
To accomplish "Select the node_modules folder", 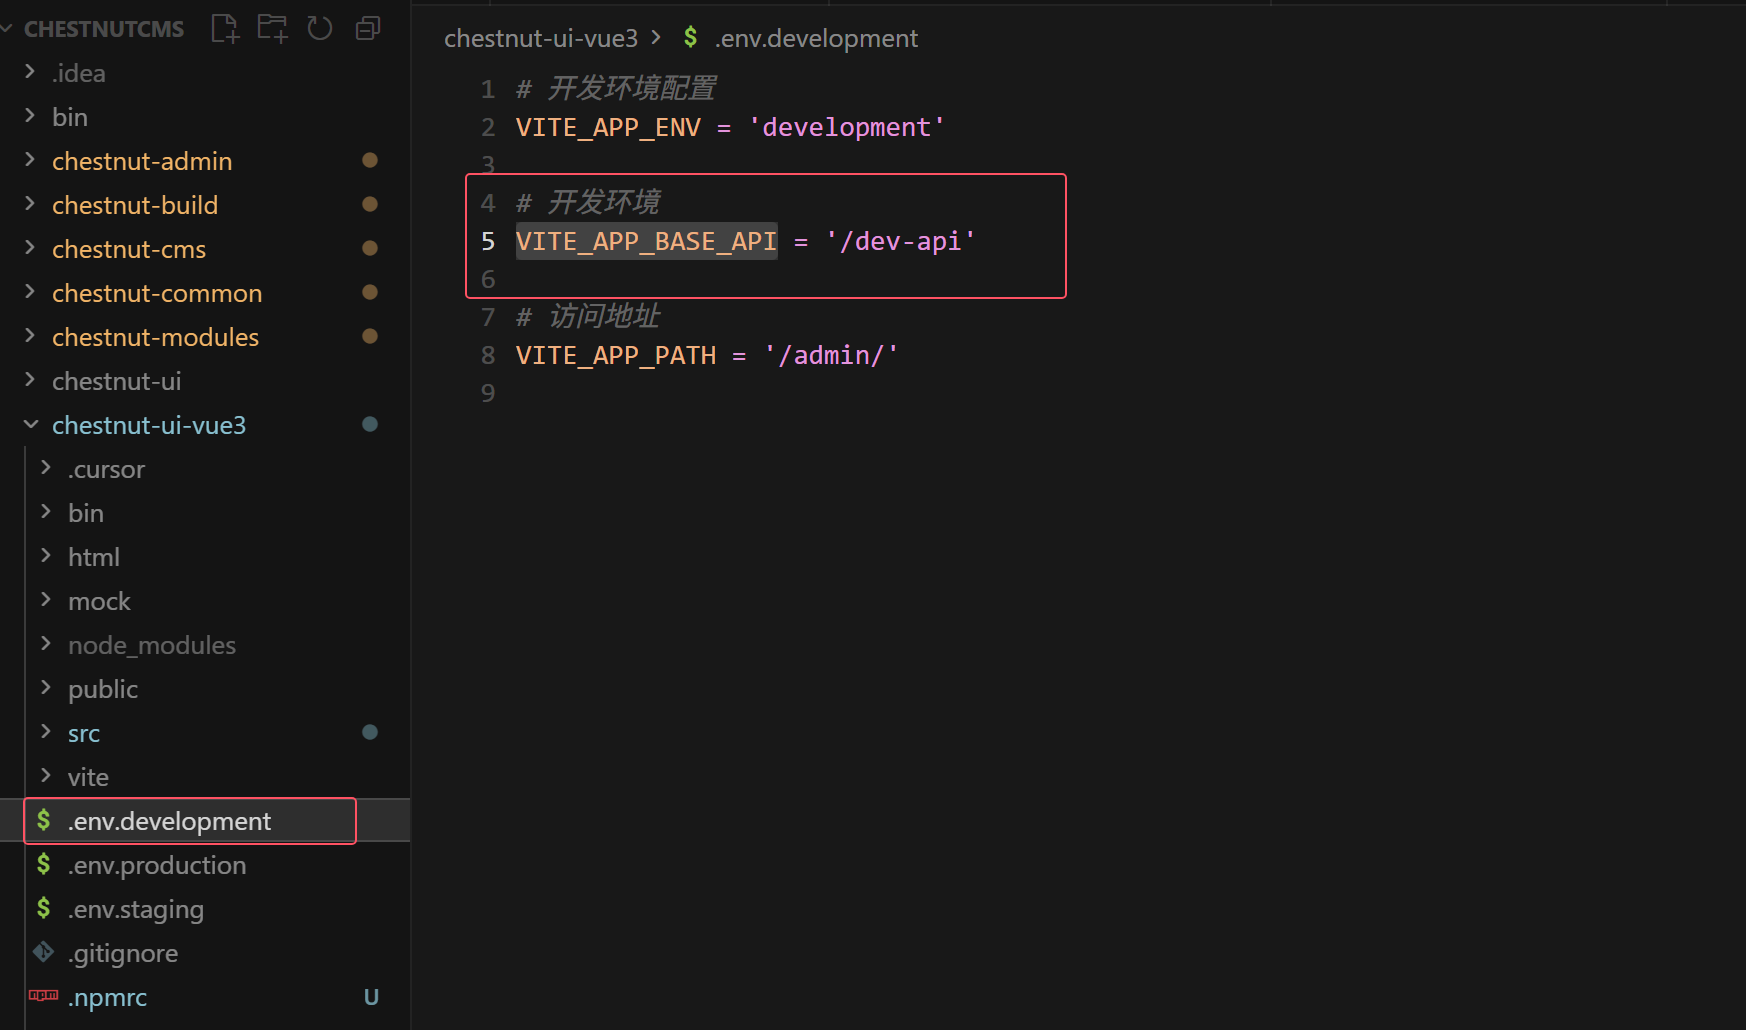I will pos(151,646).
